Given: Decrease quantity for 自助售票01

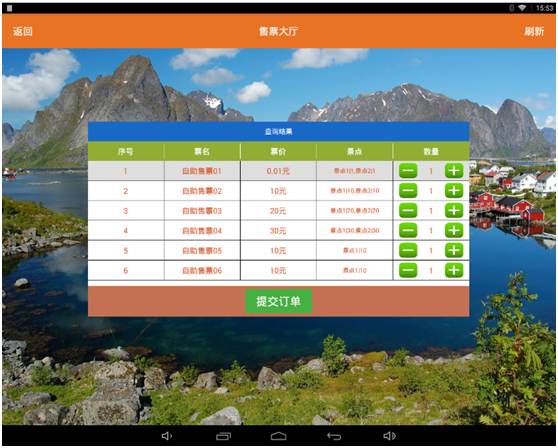Looking at the screenshot, I should (x=408, y=171).
